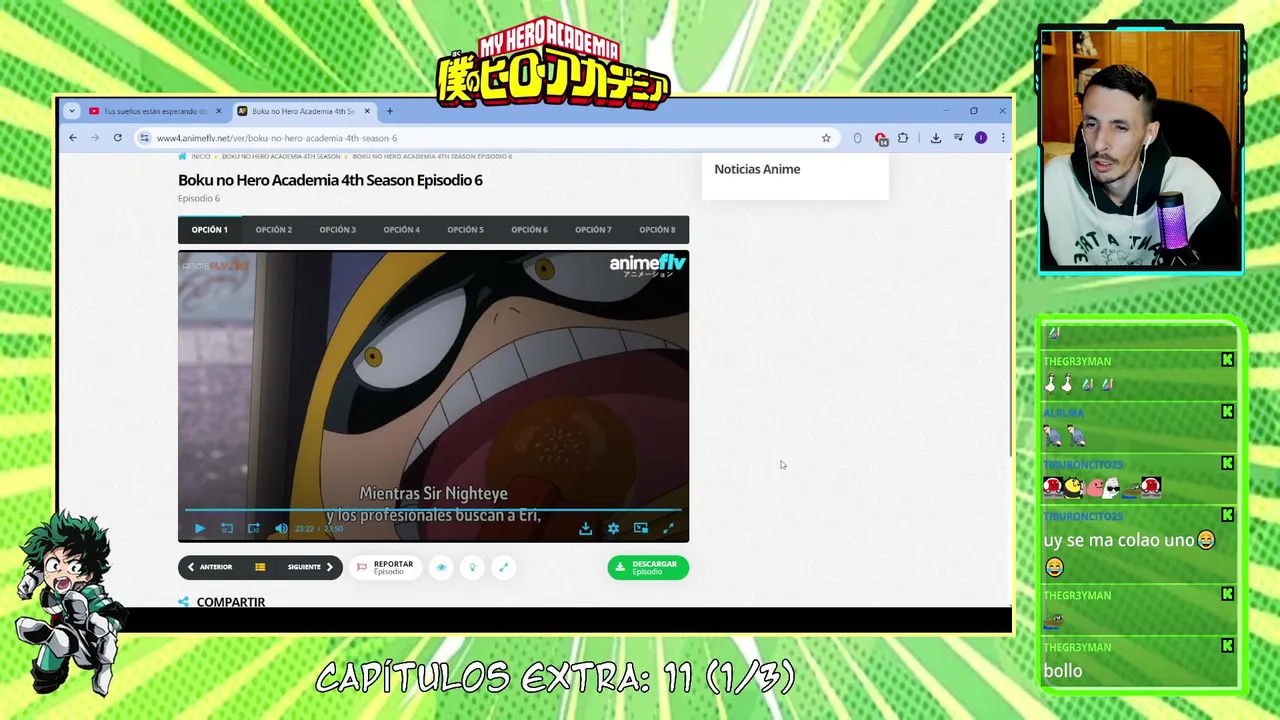Select OPCIÓN 1 video source tab
Viewport: 1280px width, 720px height.
210,230
